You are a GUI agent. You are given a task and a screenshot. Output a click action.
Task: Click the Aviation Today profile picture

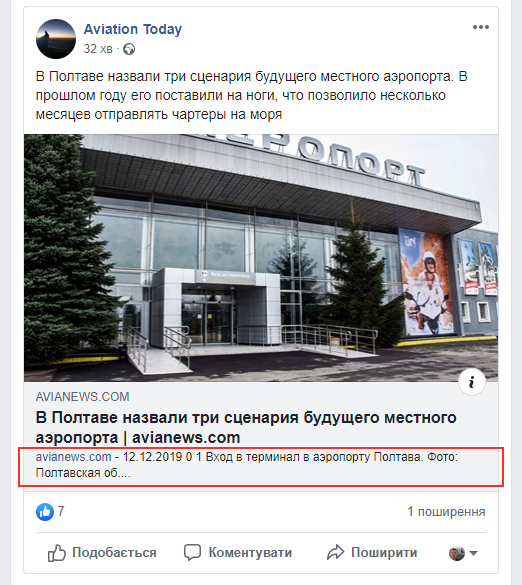pyautogui.click(x=56, y=39)
